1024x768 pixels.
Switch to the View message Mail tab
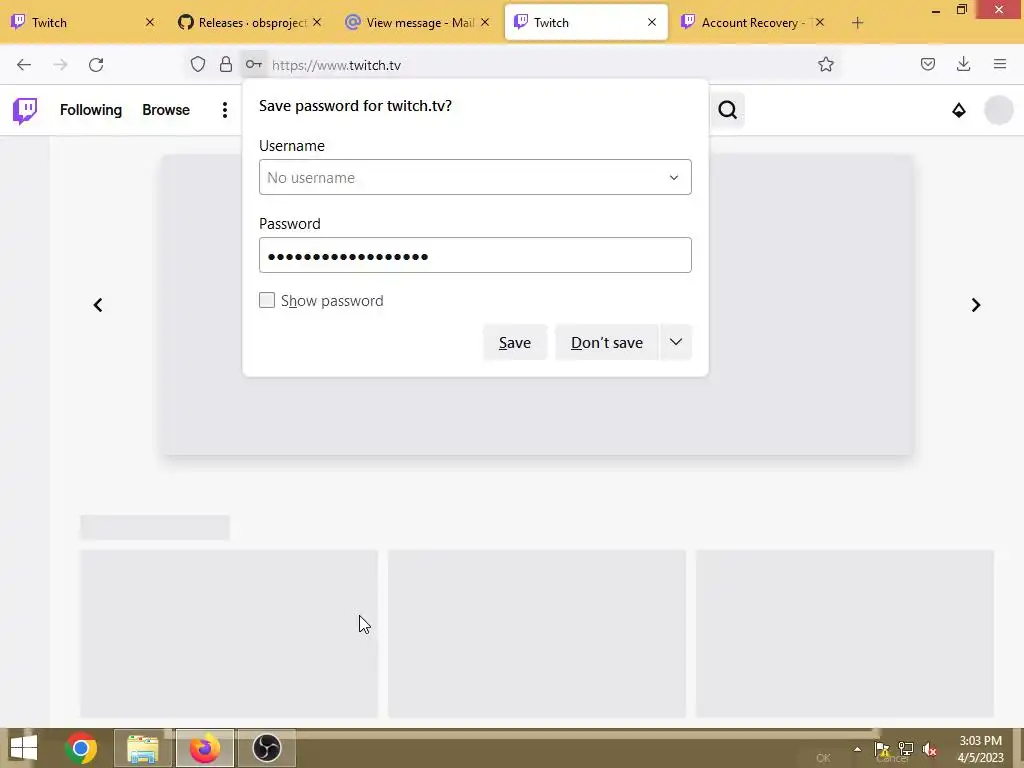click(x=417, y=23)
